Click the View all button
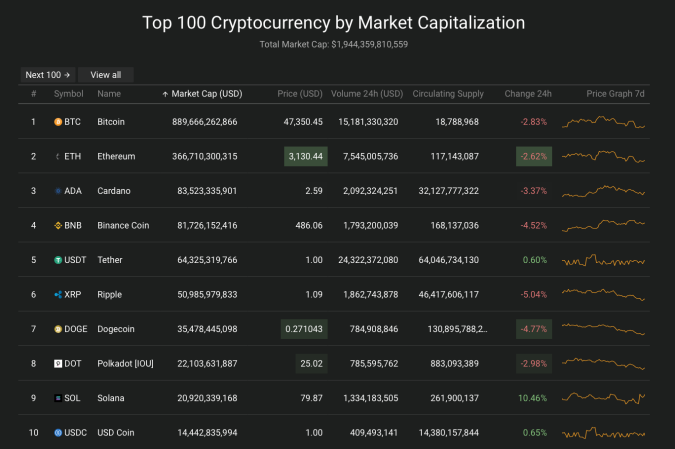Image resolution: width=675 pixels, height=449 pixels. 105,75
